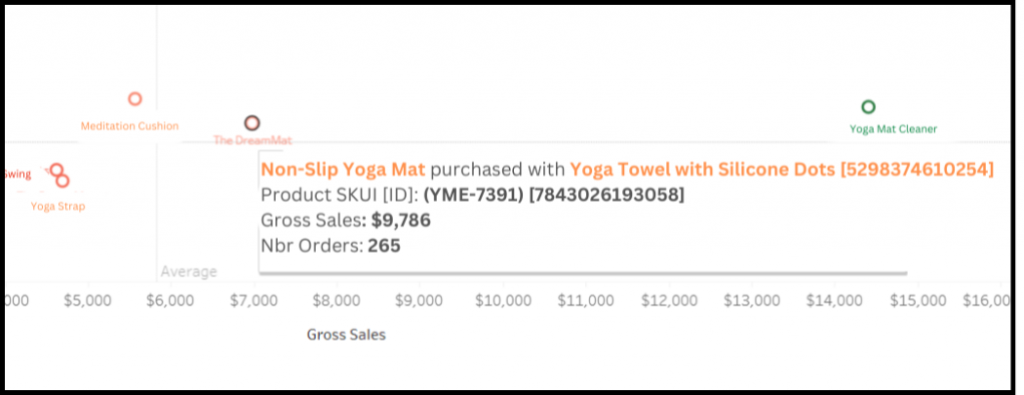Click the Meditation Cushion mark label
Image resolution: width=1024 pixels, height=395 pixels.
pos(129,126)
